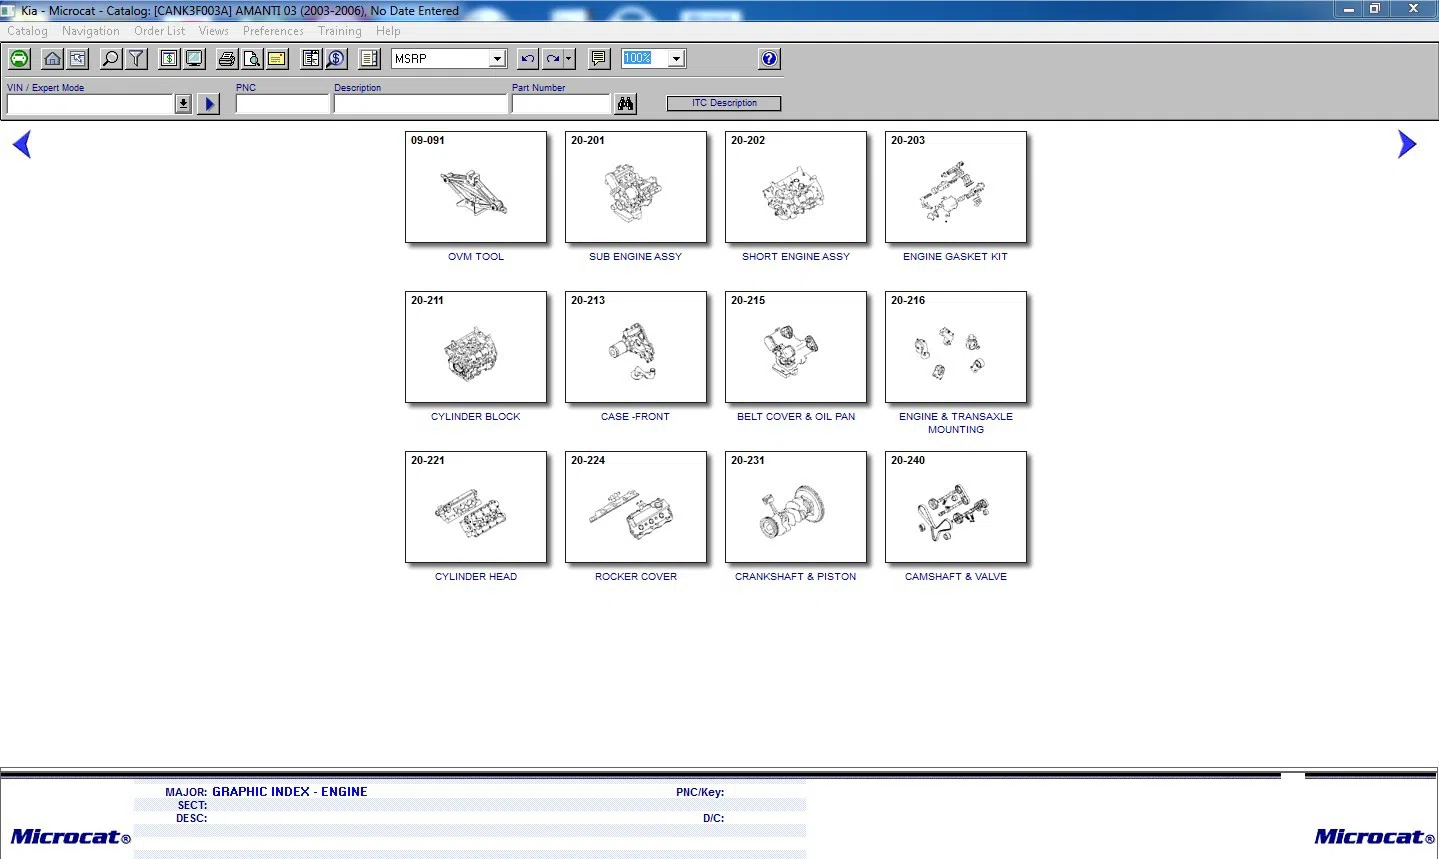Click the printer icon
The image size is (1439, 859).
point(227,59)
